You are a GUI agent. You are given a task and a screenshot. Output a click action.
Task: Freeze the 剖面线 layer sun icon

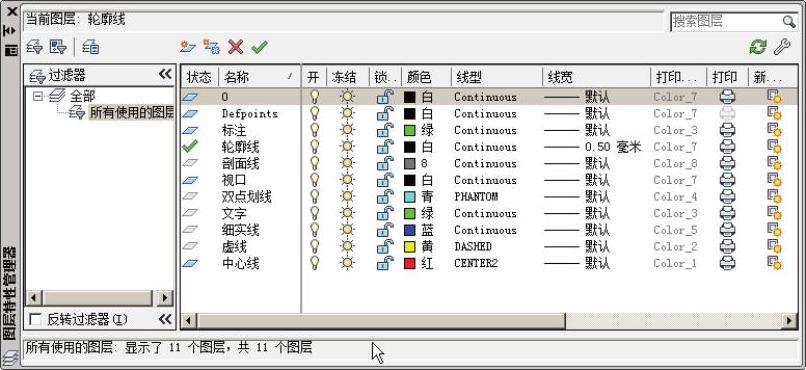click(x=348, y=163)
